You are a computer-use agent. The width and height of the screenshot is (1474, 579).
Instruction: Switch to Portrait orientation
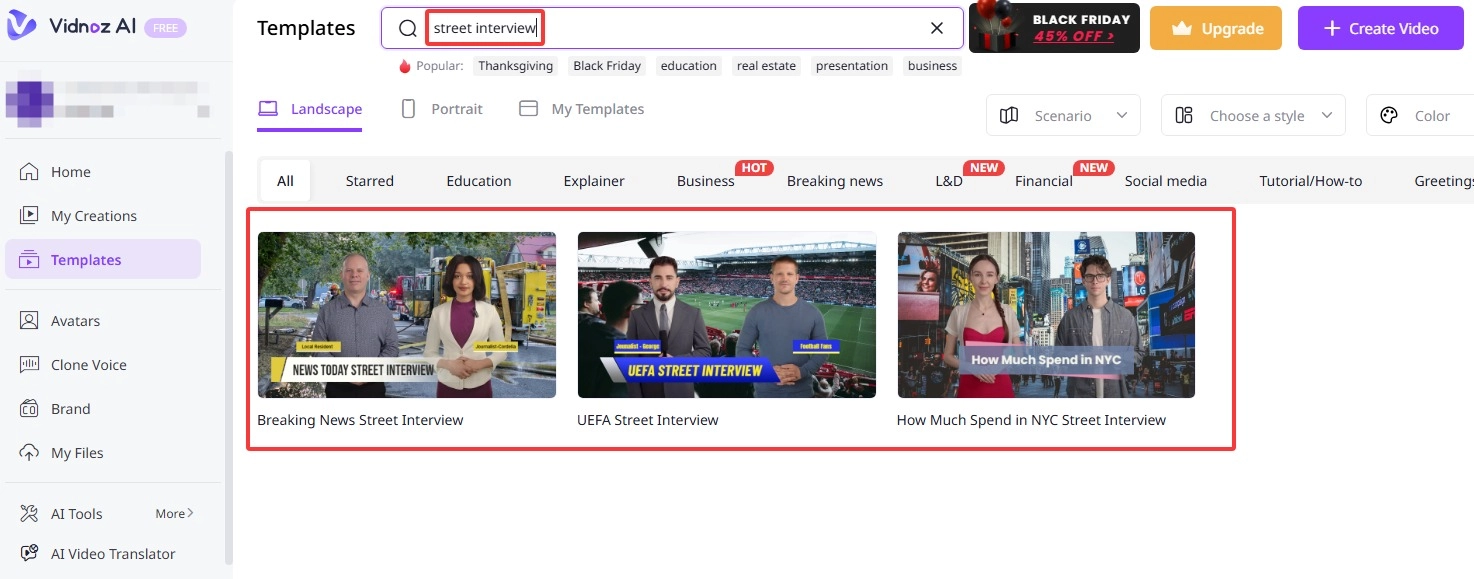[442, 108]
